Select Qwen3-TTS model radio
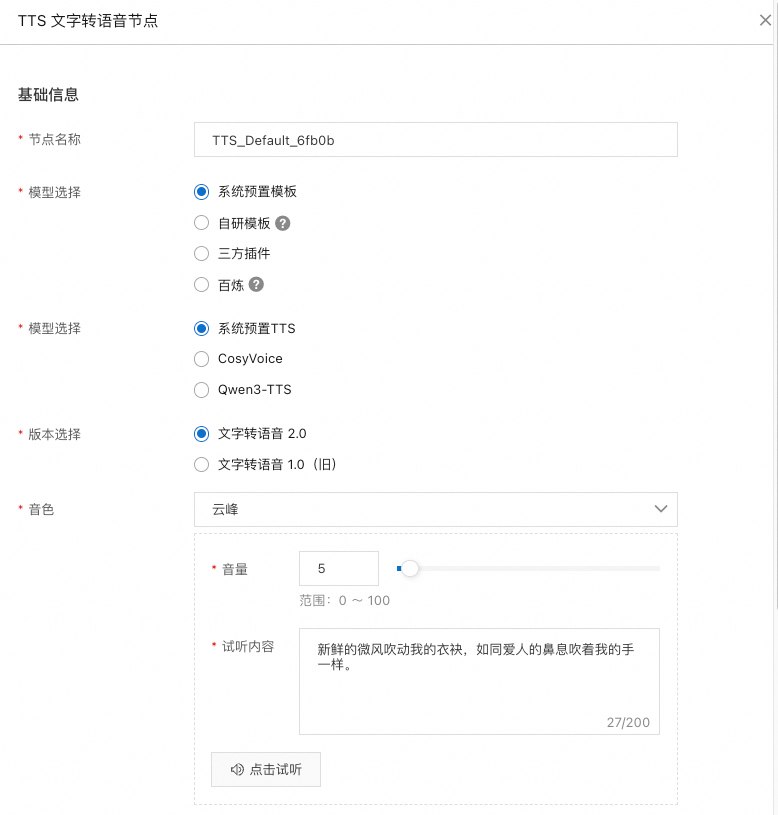 pyautogui.click(x=202, y=390)
